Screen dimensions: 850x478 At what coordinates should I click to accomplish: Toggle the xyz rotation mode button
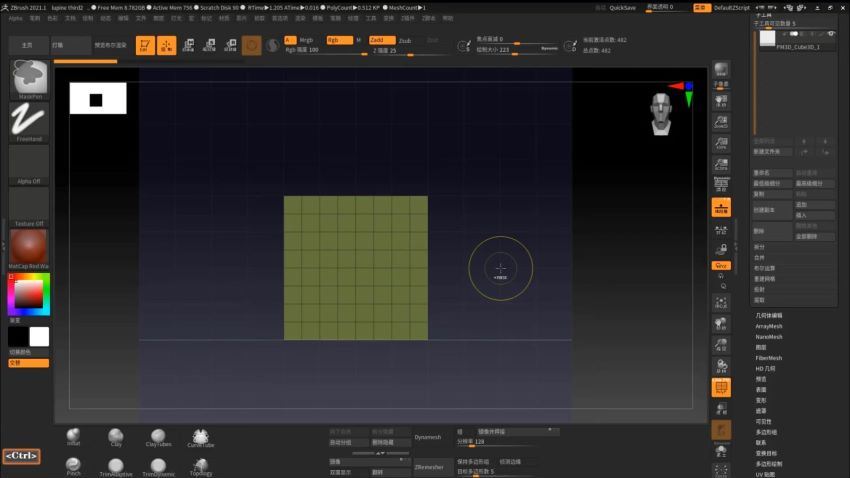(x=721, y=266)
